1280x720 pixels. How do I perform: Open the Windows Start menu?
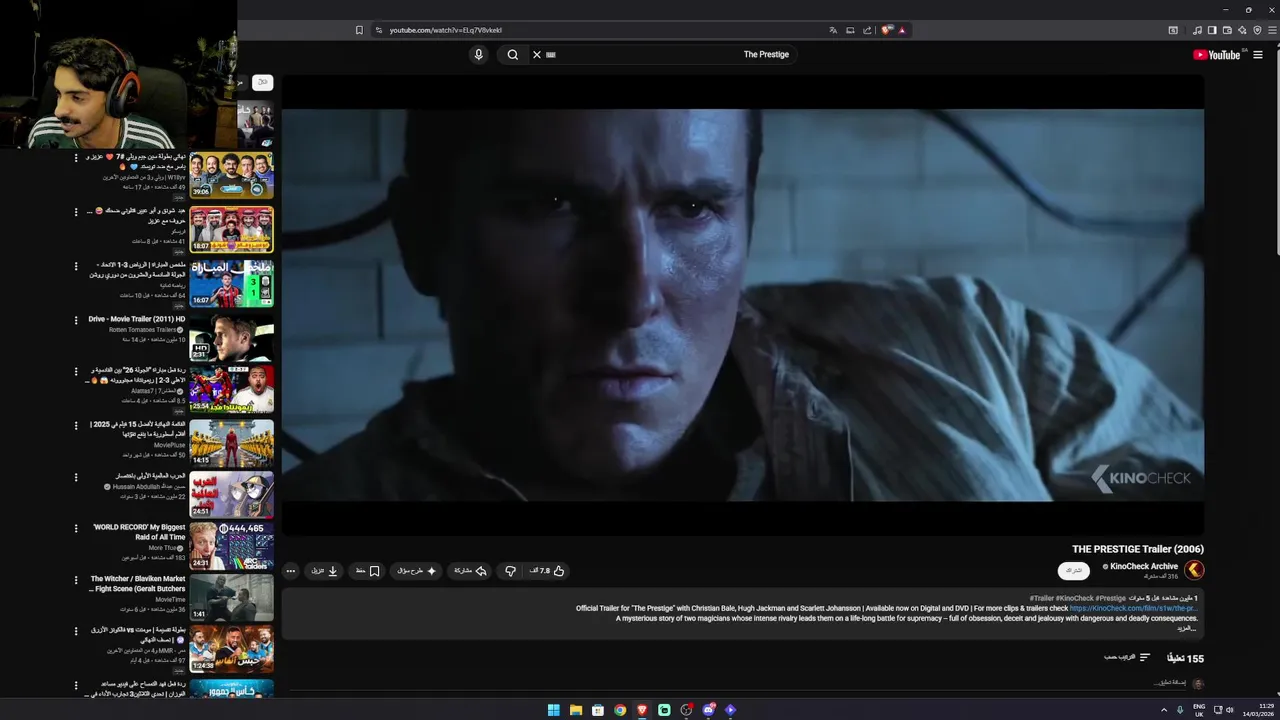553,710
